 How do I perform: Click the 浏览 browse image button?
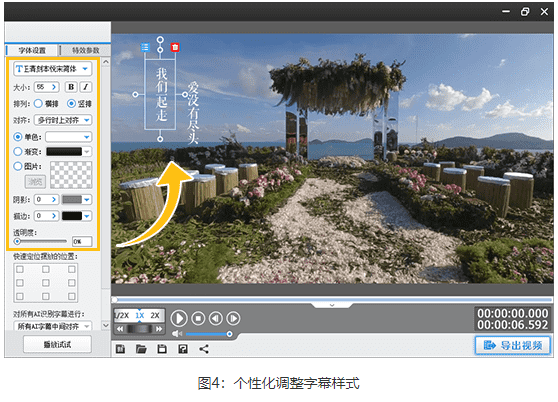(35, 182)
